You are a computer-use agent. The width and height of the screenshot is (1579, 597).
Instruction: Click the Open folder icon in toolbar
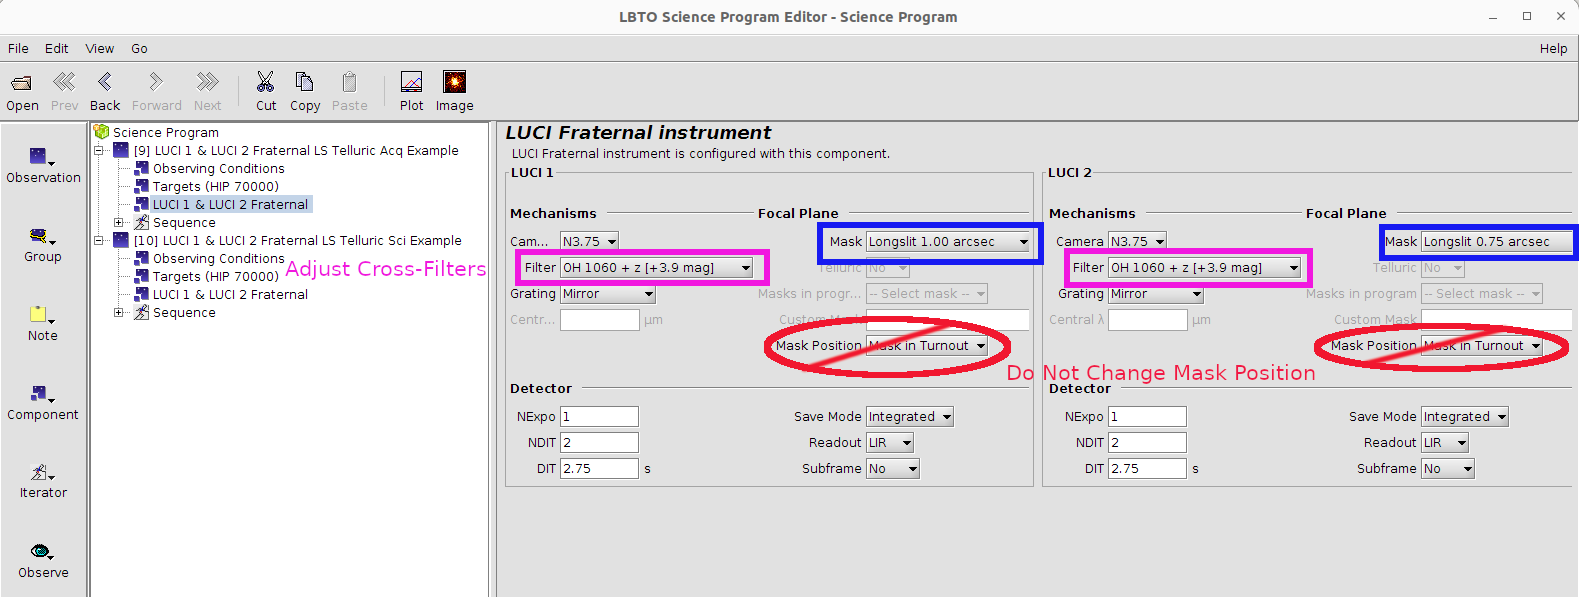21,83
